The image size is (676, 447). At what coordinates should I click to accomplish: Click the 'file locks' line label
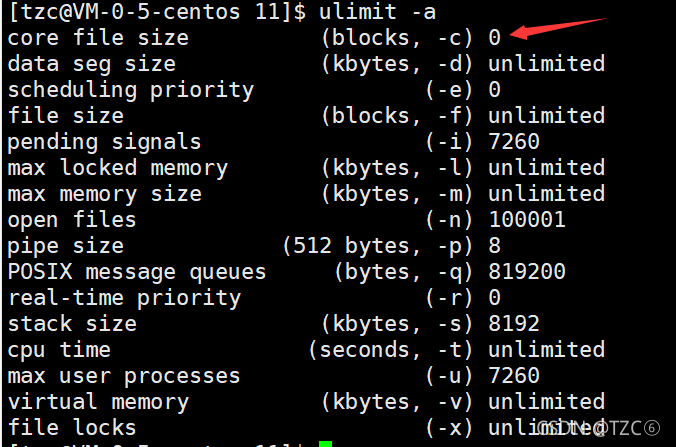[x=72, y=428]
